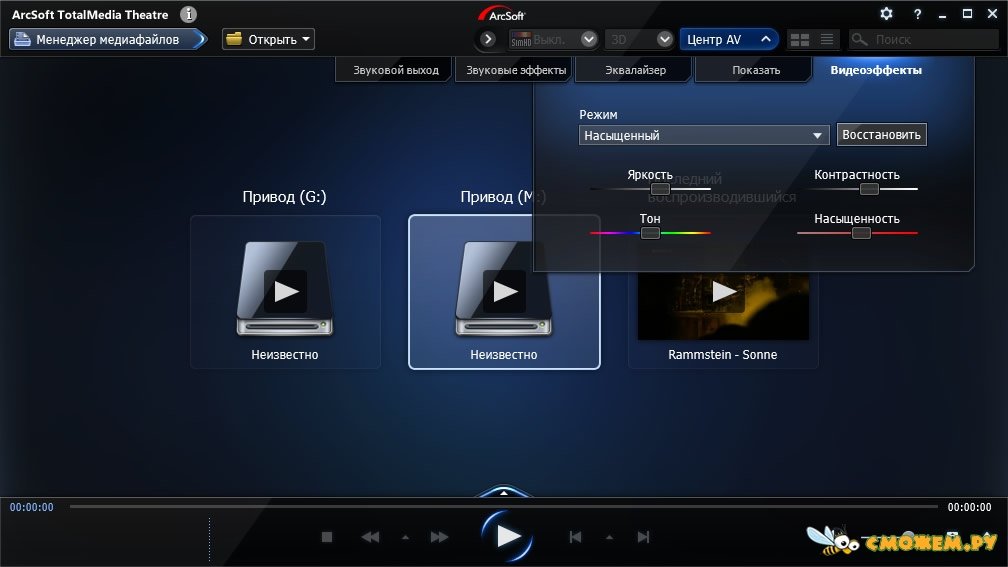Image resolution: width=1008 pixels, height=567 pixels.
Task: Click the info icon beside app title
Action: click(x=188, y=15)
